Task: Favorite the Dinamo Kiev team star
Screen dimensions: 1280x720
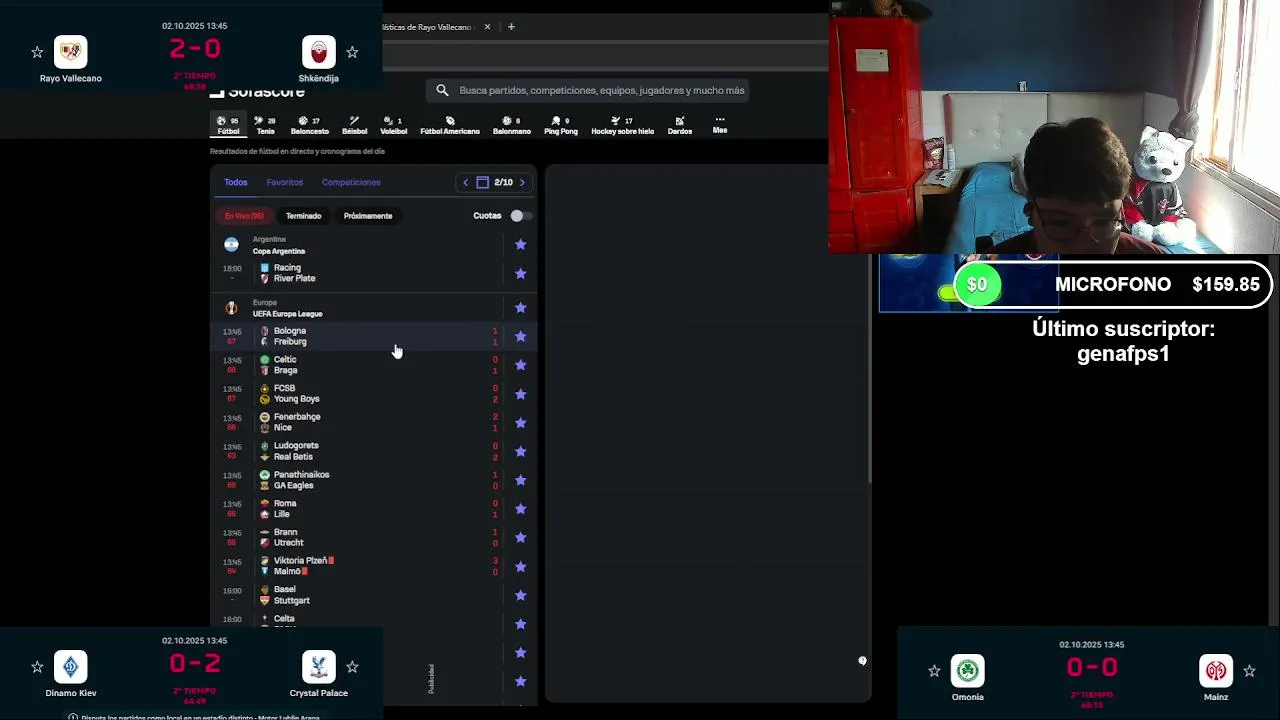Action: (x=37, y=667)
